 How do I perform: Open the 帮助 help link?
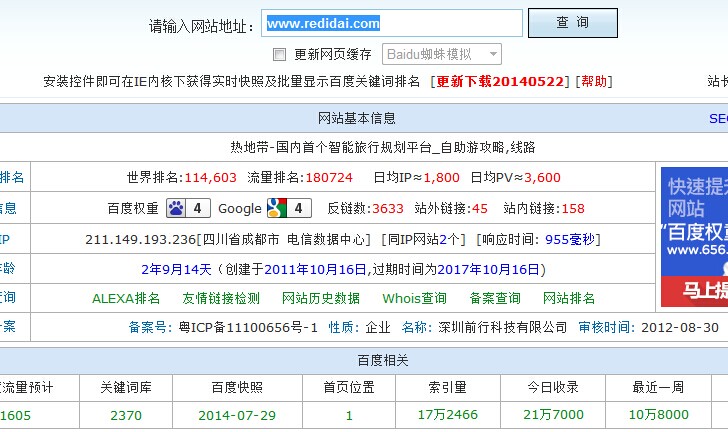coord(594,82)
